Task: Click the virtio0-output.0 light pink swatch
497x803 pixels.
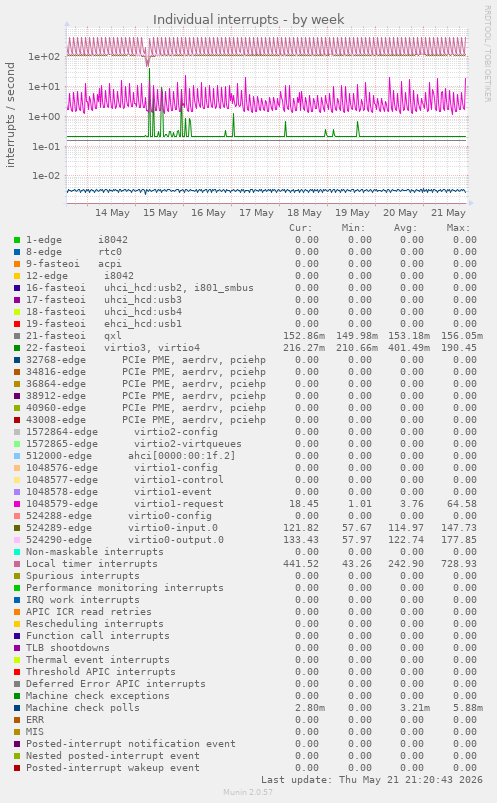Action: pos(17,540)
